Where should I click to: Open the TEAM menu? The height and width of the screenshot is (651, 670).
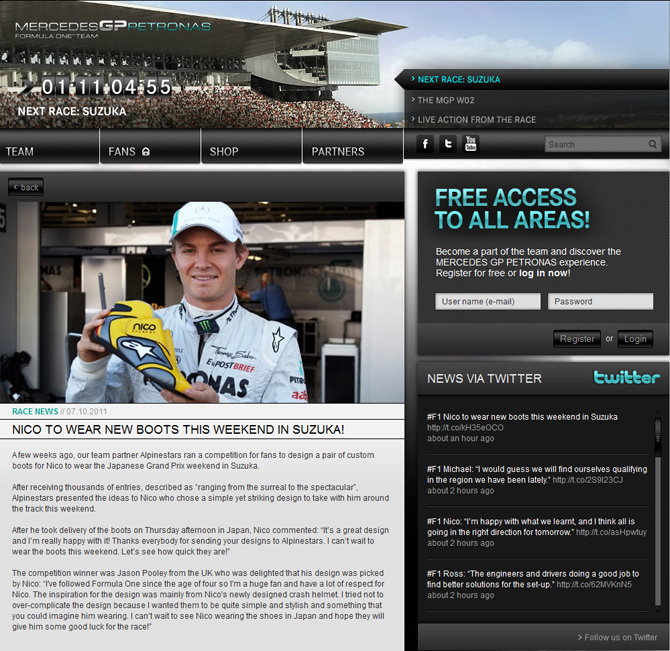click(50, 147)
